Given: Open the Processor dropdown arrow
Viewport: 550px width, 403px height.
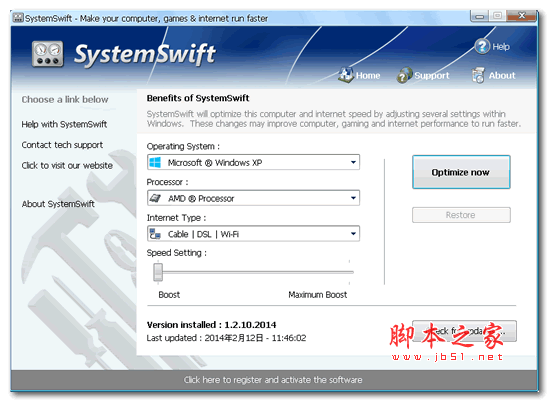Looking at the screenshot, I should pos(353,198).
